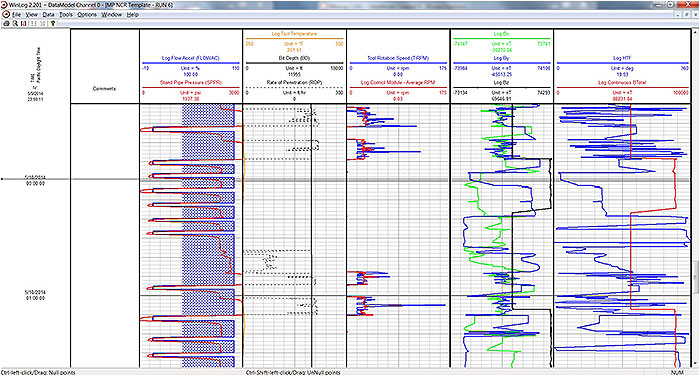Image resolution: width=700 pixels, height=376 pixels.
Task: Restore the inner document window
Action: [x=686, y=15]
